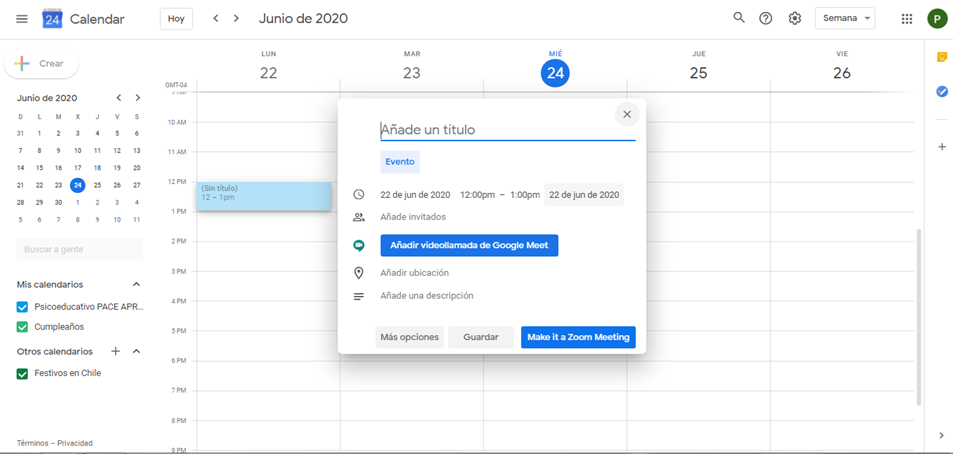The width and height of the screenshot is (953, 455).
Task: Open the settings gear icon
Action: (x=795, y=18)
